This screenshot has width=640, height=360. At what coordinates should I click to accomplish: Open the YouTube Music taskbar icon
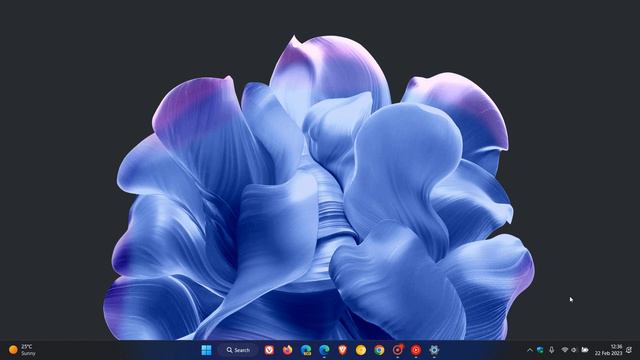[416, 350]
